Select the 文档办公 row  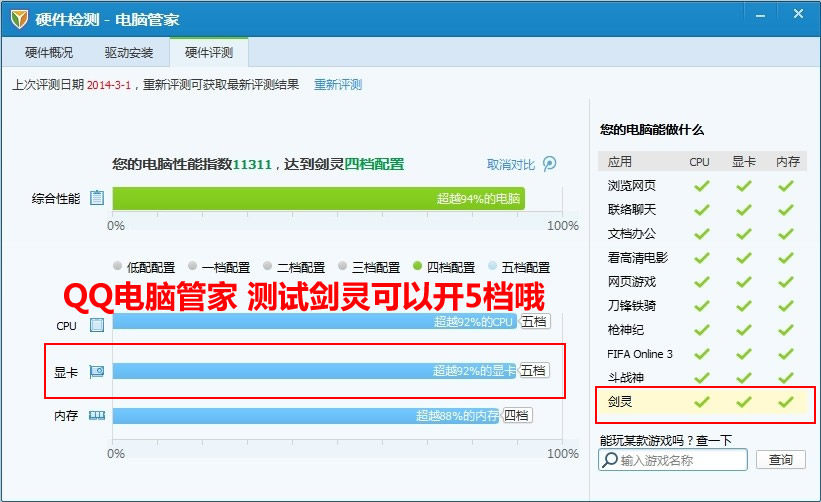(702, 233)
